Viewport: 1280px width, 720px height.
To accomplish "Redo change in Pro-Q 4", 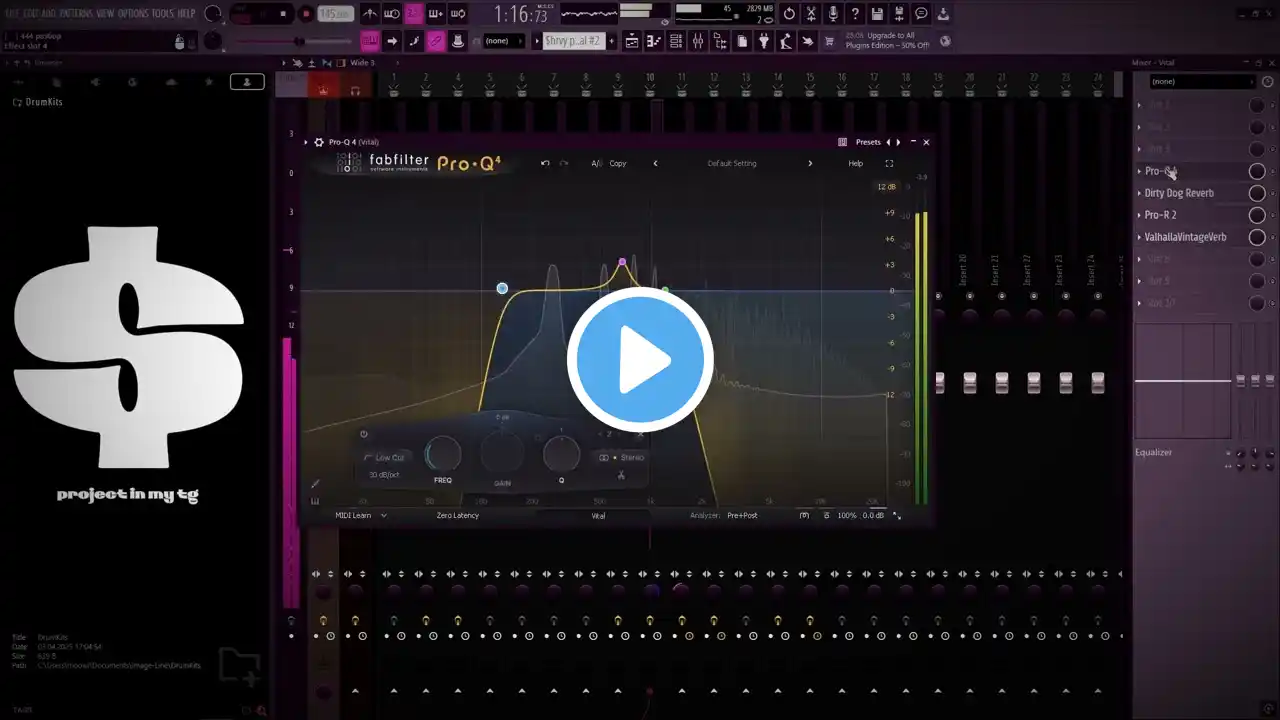I will (564, 163).
